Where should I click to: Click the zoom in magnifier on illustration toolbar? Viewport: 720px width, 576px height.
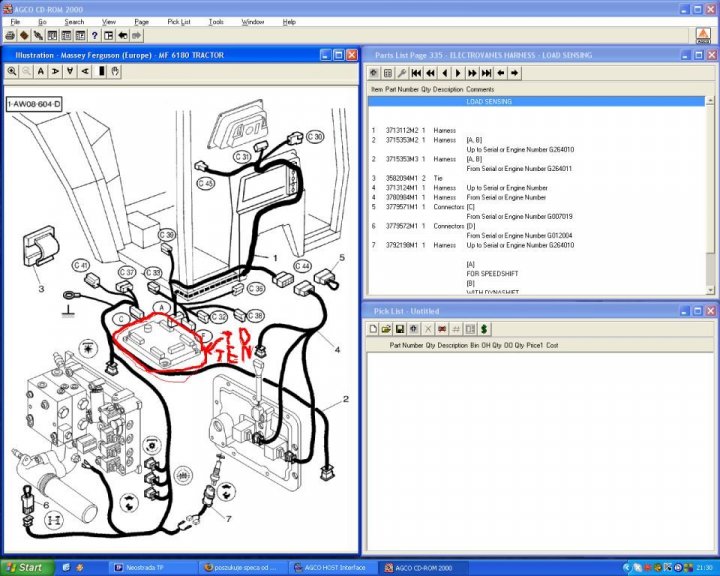[x=13, y=72]
